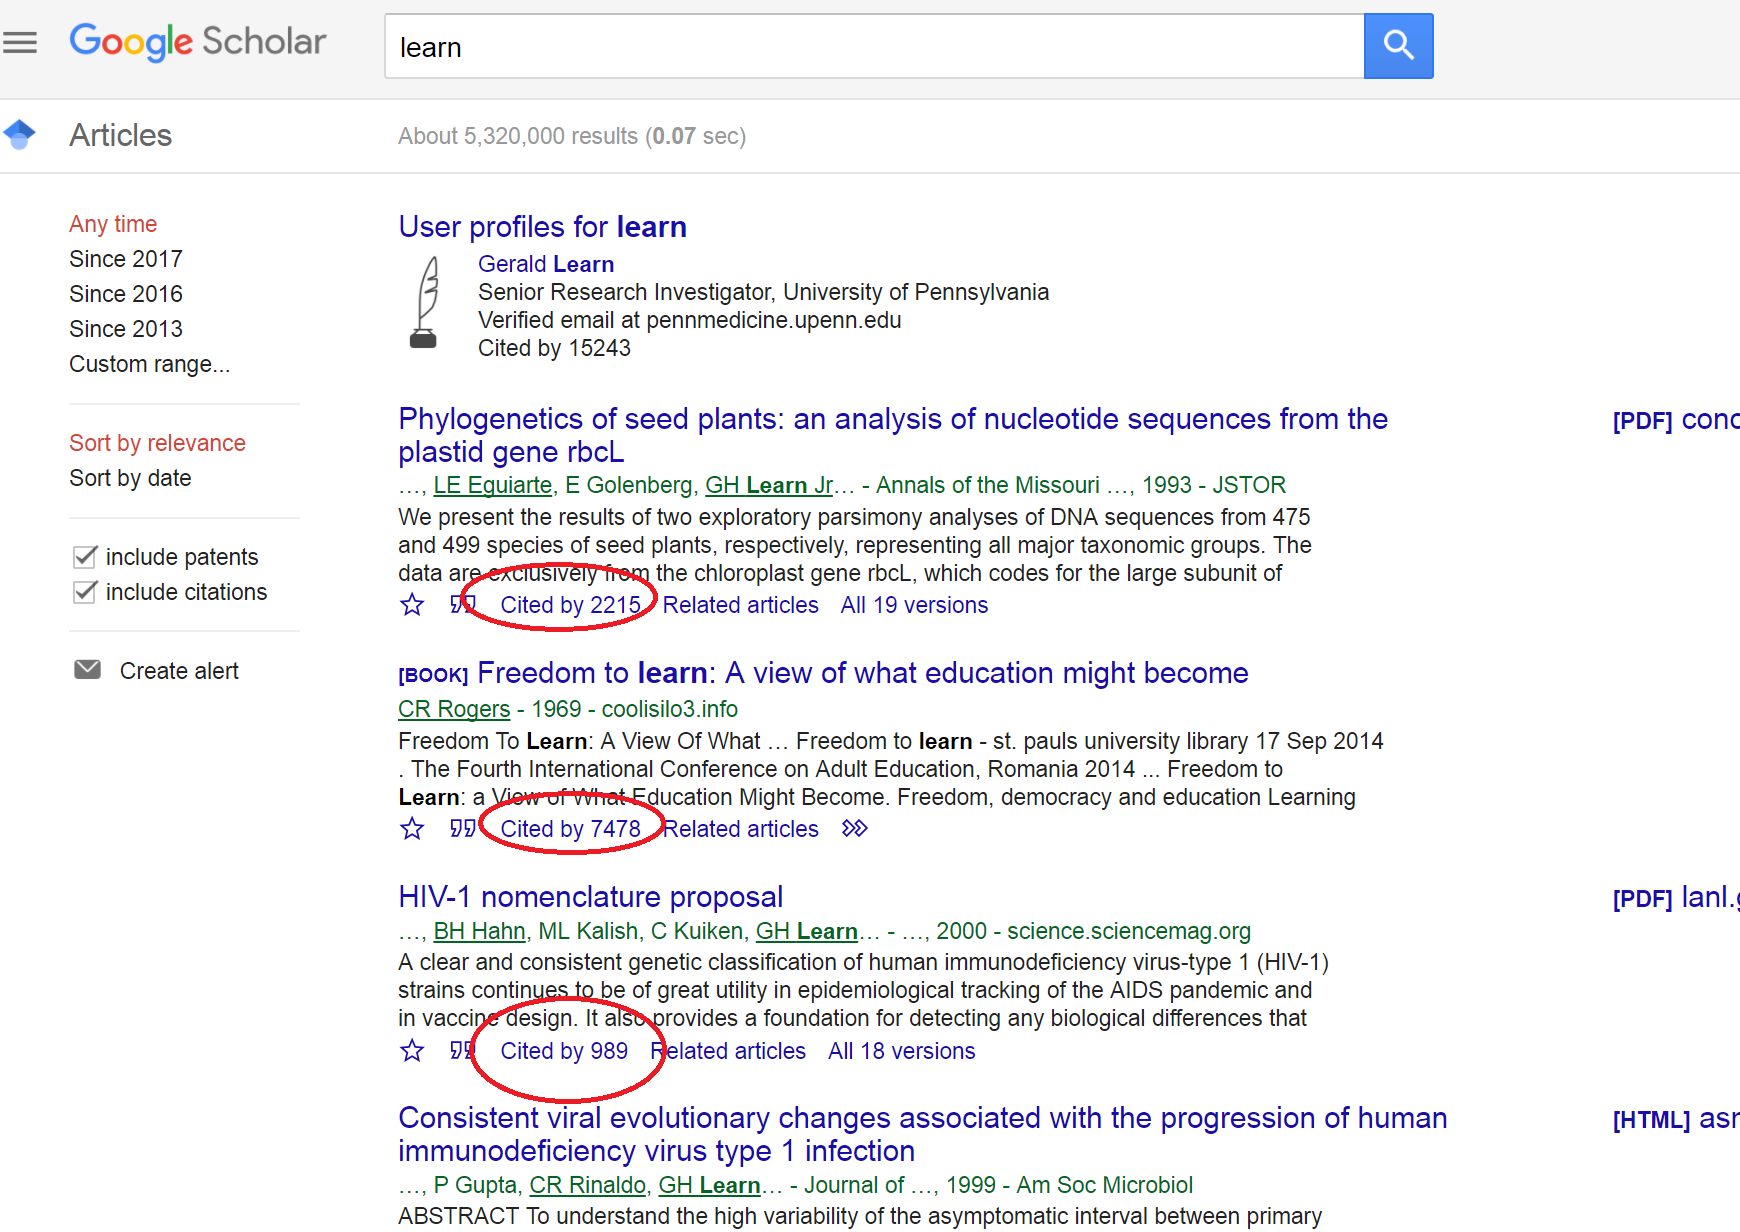
Task: Open the HTML link beside Consistent viral result
Action: [x=1676, y=1119]
